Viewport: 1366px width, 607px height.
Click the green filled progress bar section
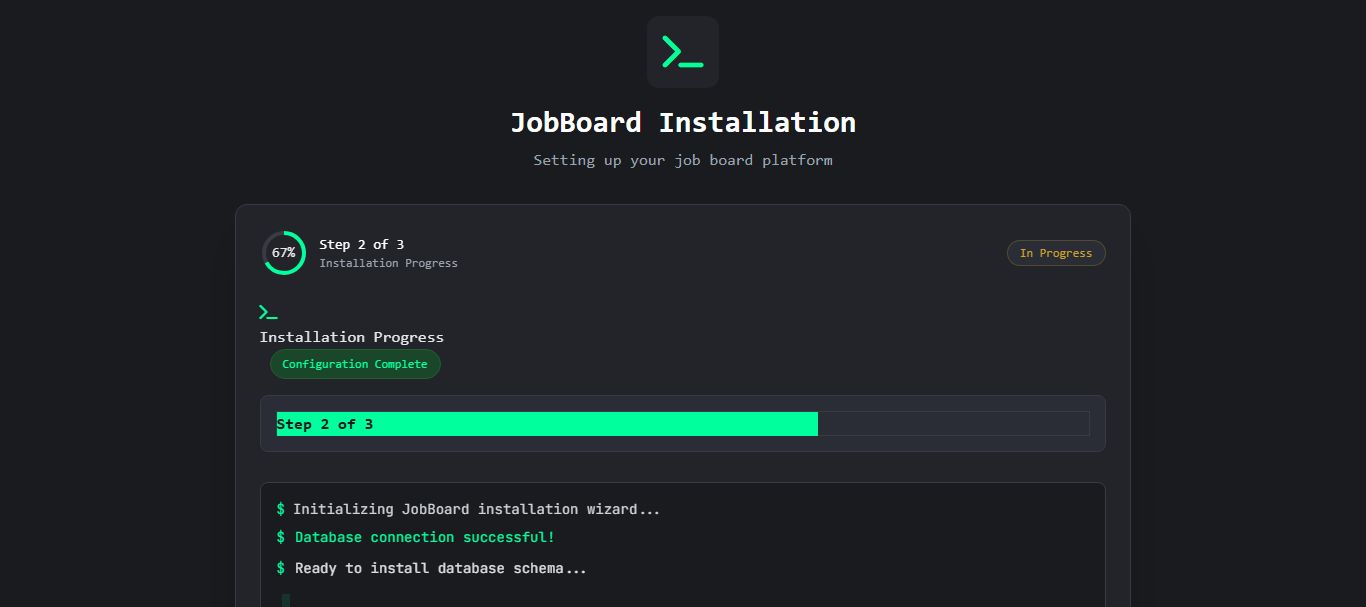pyautogui.click(x=600, y=424)
